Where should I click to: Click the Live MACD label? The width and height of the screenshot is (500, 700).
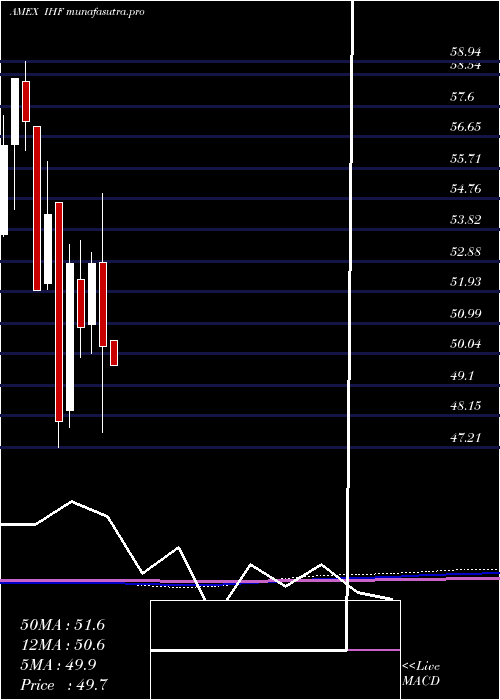click(421, 674)
